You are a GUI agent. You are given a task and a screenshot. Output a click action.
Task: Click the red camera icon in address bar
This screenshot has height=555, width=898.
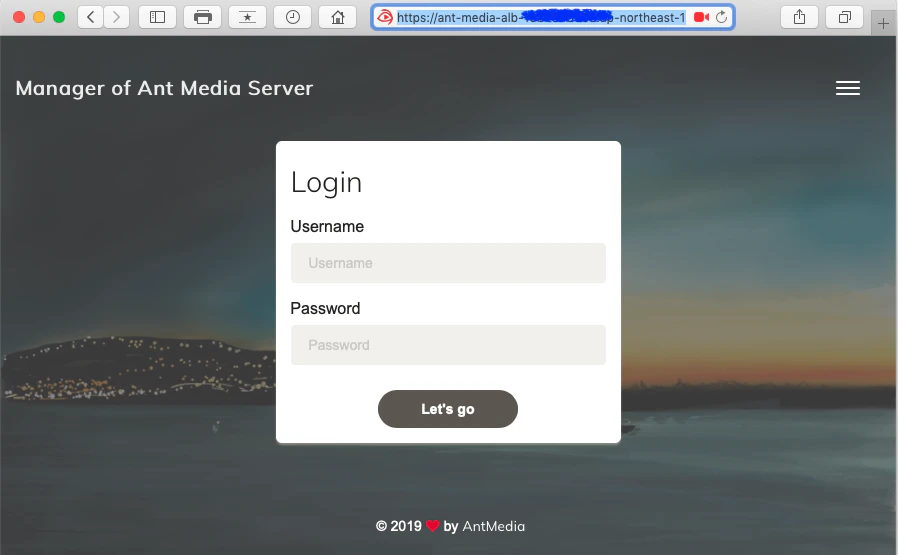tap(702, 17)
